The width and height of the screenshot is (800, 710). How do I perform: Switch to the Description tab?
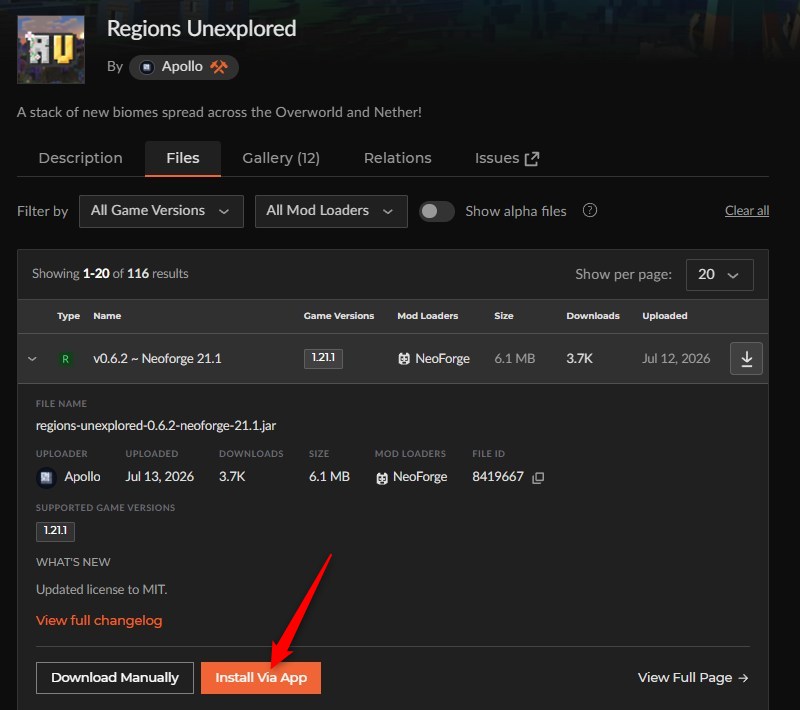click(x=81, y=158)
